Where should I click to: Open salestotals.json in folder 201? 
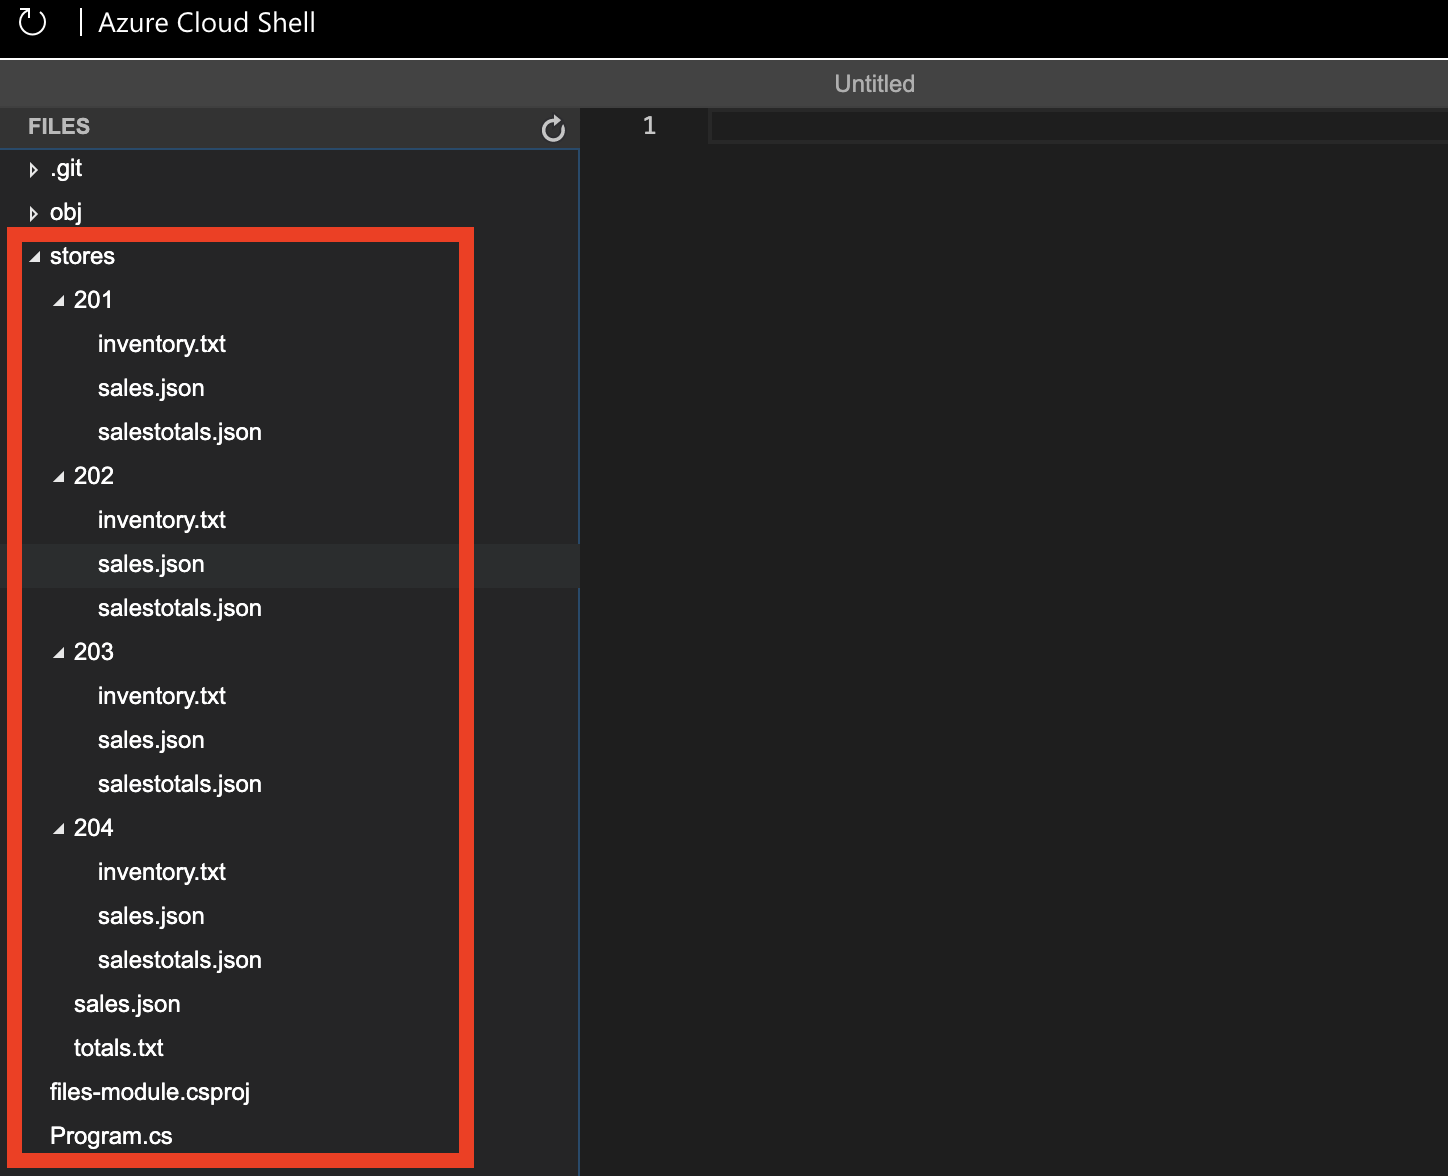point(180,432)
